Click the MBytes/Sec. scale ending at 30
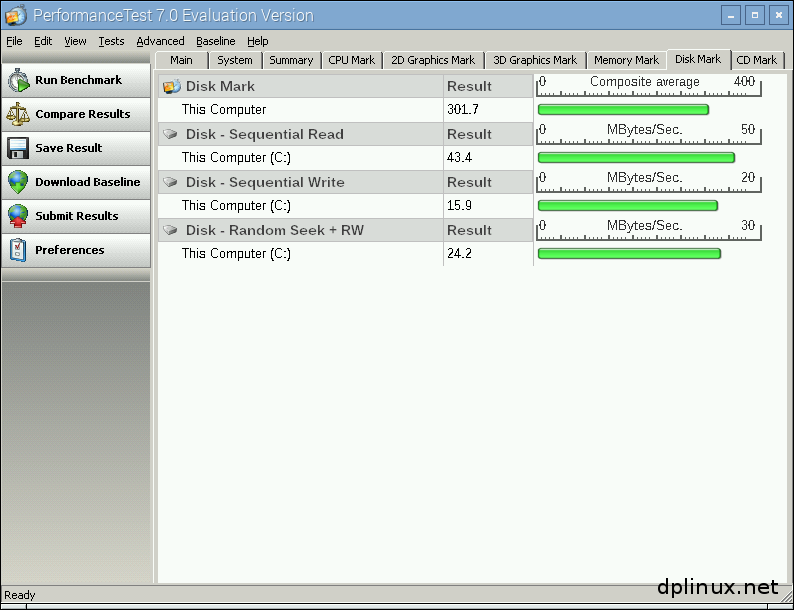The width and height of the screenshot is (794, 610). (649, 230)
